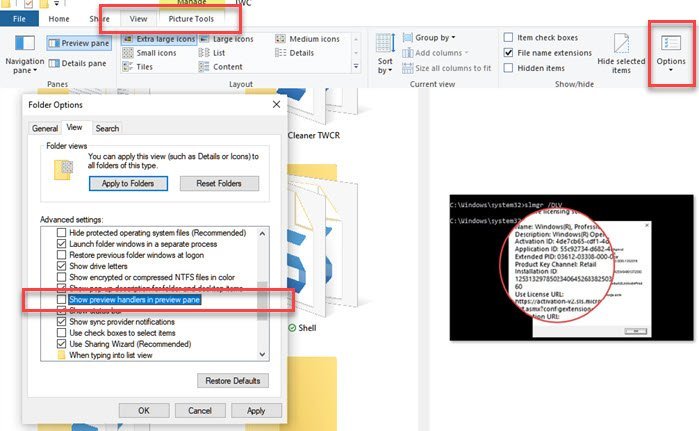Toggle the Preview pane button
This screenshot has width=699, height=431.
point(79,43)
